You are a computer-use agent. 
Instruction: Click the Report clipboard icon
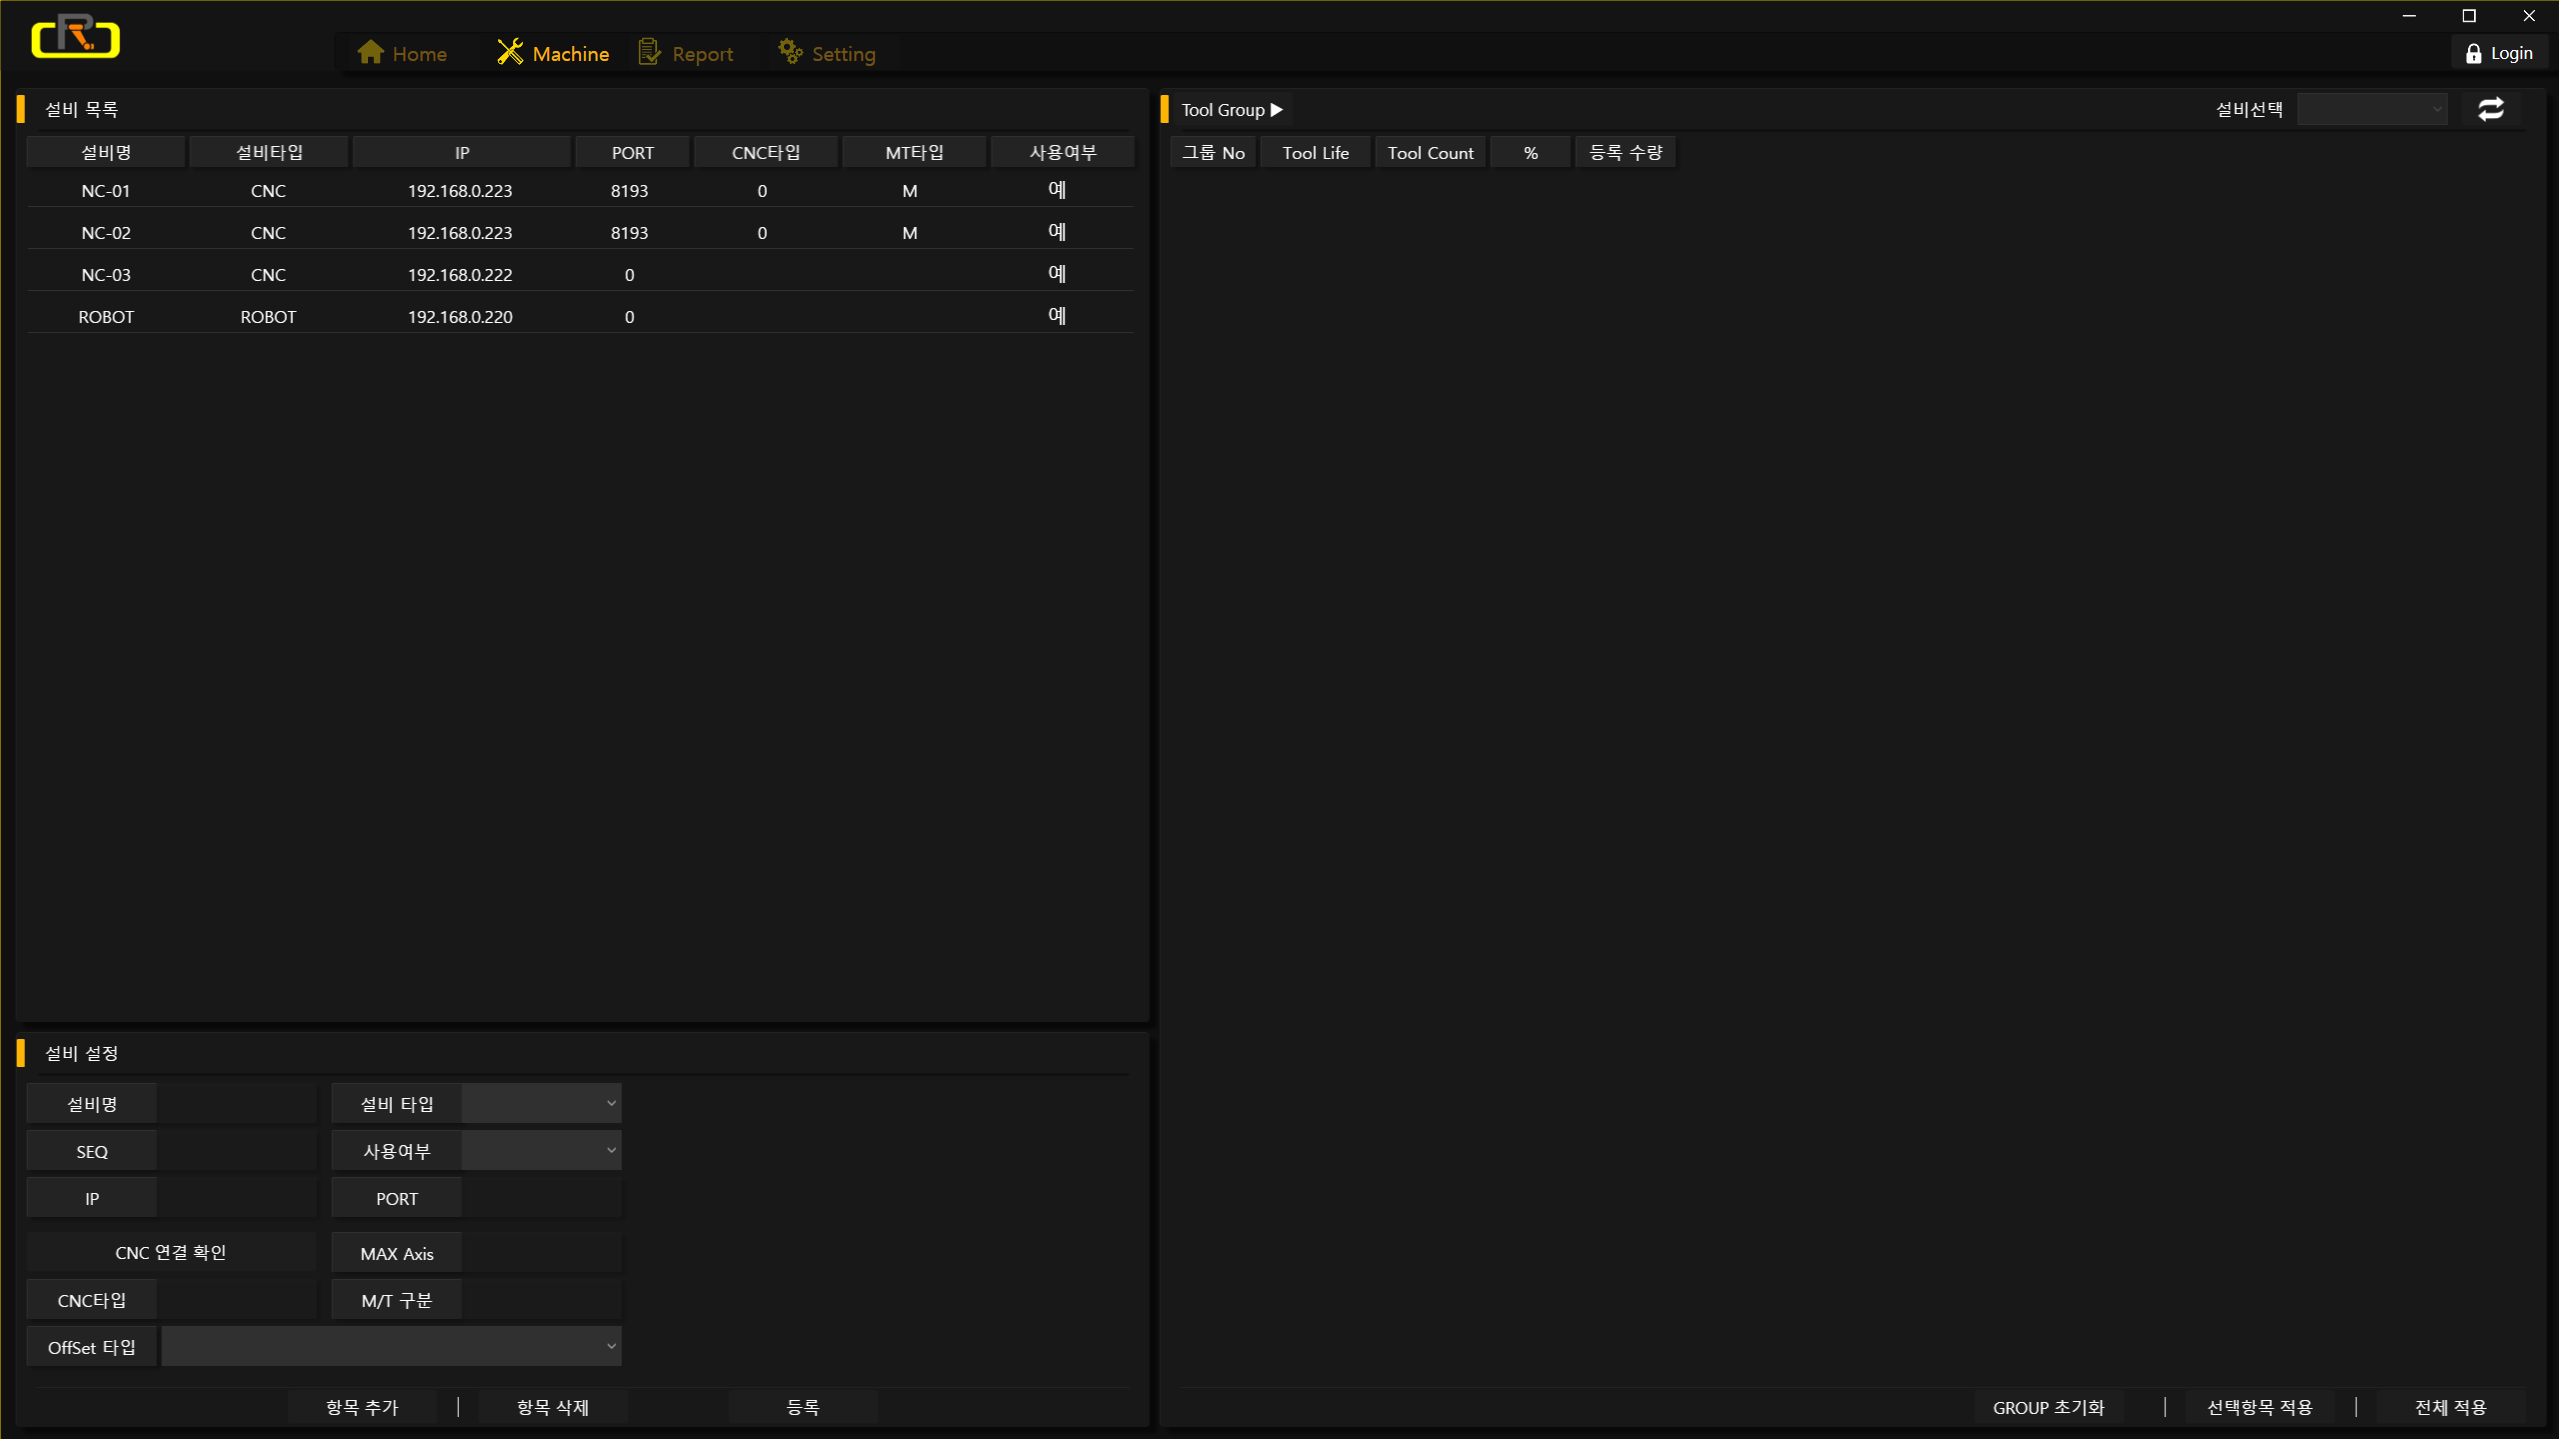point(650,52)
